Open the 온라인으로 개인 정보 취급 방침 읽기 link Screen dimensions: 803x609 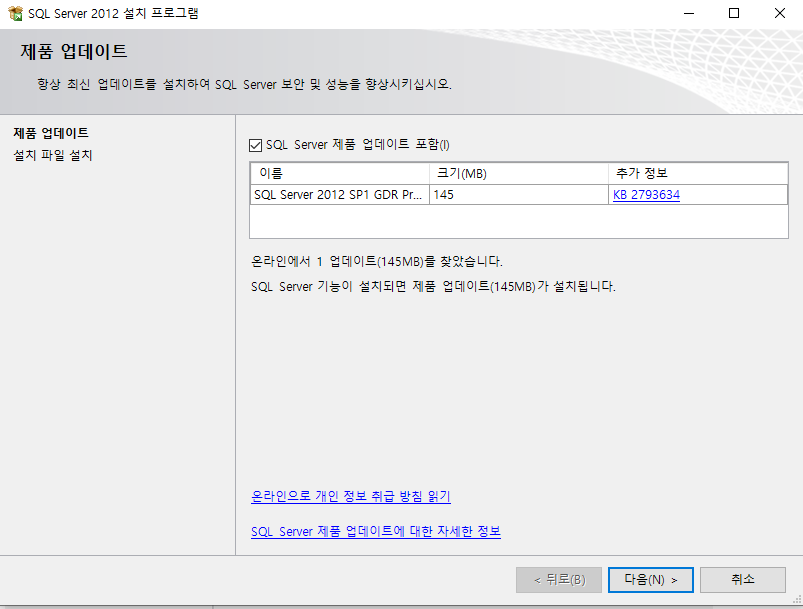[x=351, y=496]
